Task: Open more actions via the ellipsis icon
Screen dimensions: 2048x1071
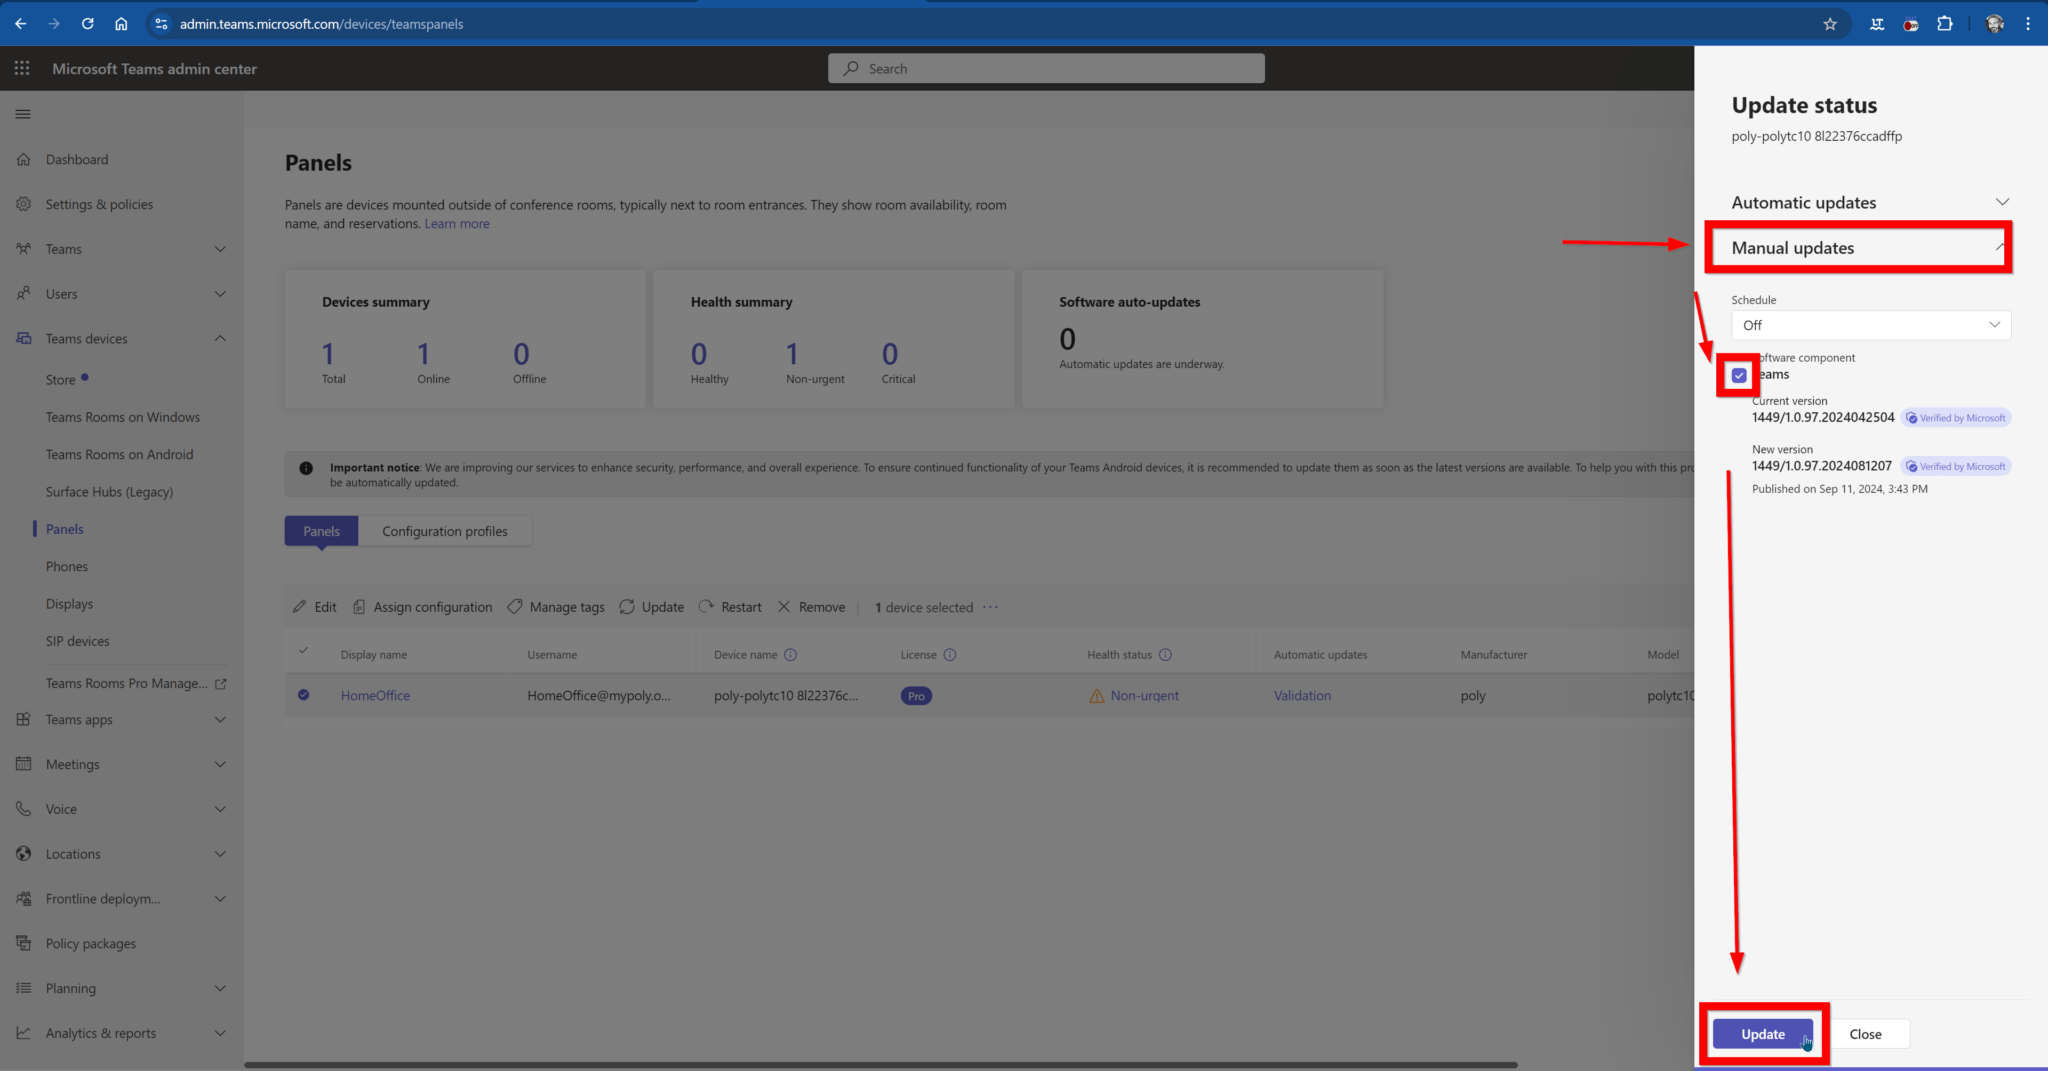Action: pyautogui.click(x=991, y=607)
